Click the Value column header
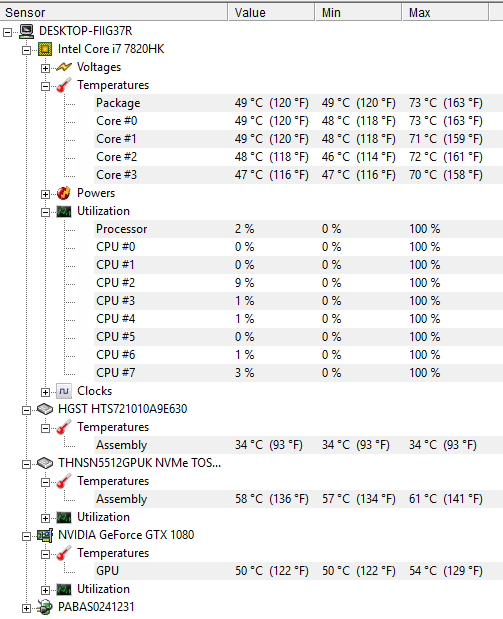503x619 pixels. coord(271,12)
